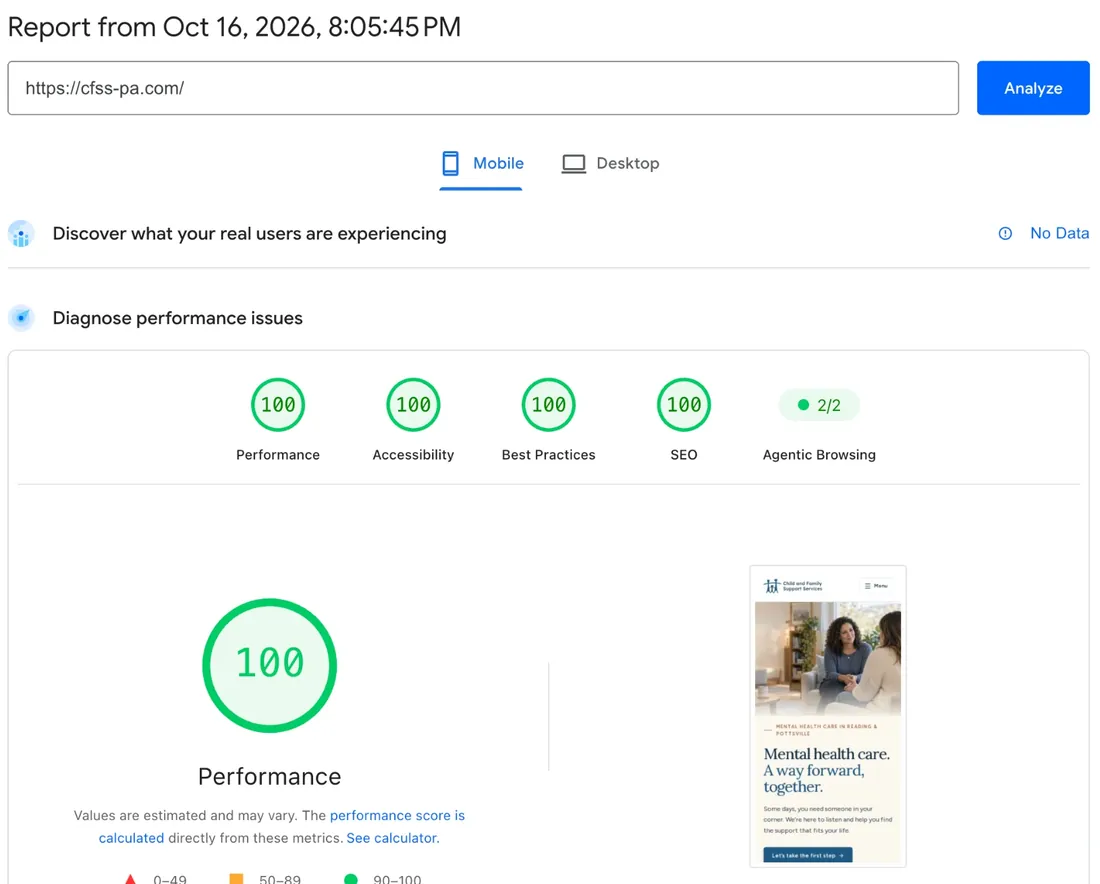1100x884 pixels.
Task: Select the Accessibility 100 score gauge
Action: coord(413,405)
